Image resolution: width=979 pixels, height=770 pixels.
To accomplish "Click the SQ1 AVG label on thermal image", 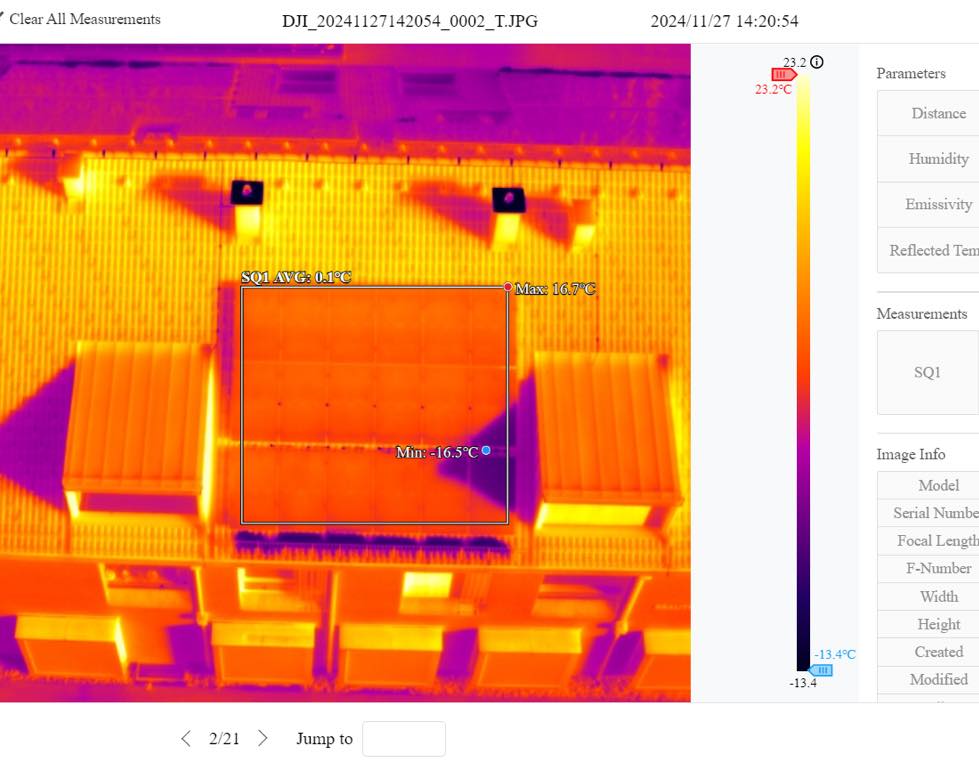I will 296,277.
